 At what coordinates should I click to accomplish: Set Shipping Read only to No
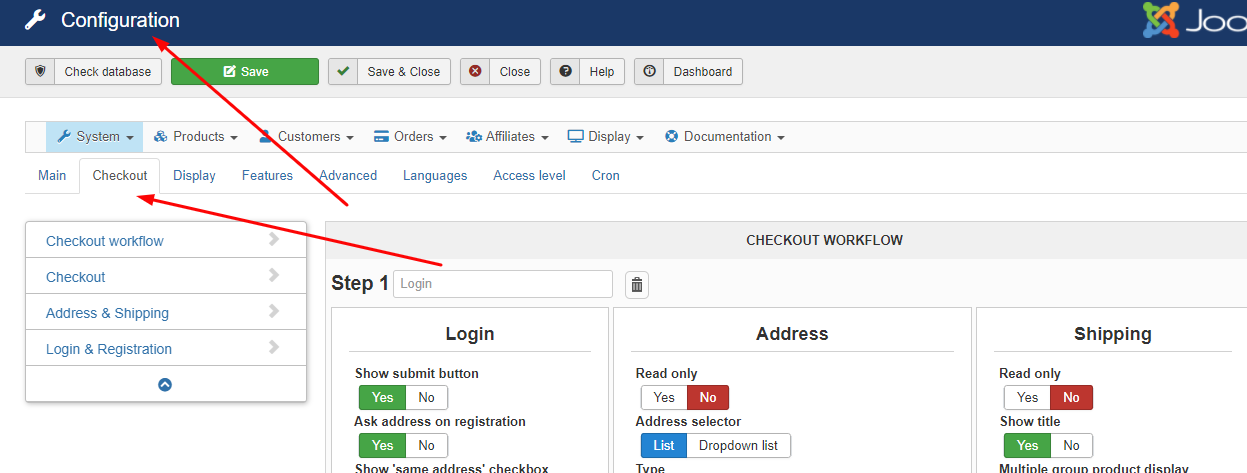(x=1072, y=397)
